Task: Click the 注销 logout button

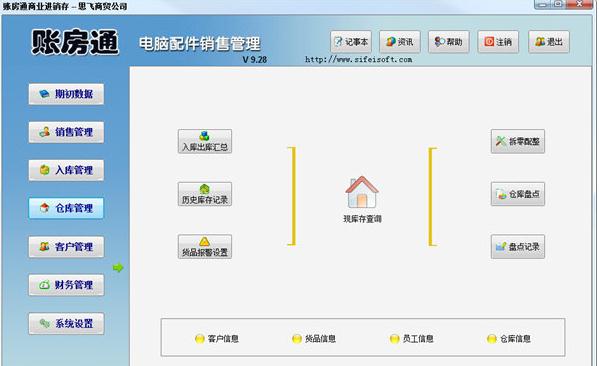Action: click(498, 42)
